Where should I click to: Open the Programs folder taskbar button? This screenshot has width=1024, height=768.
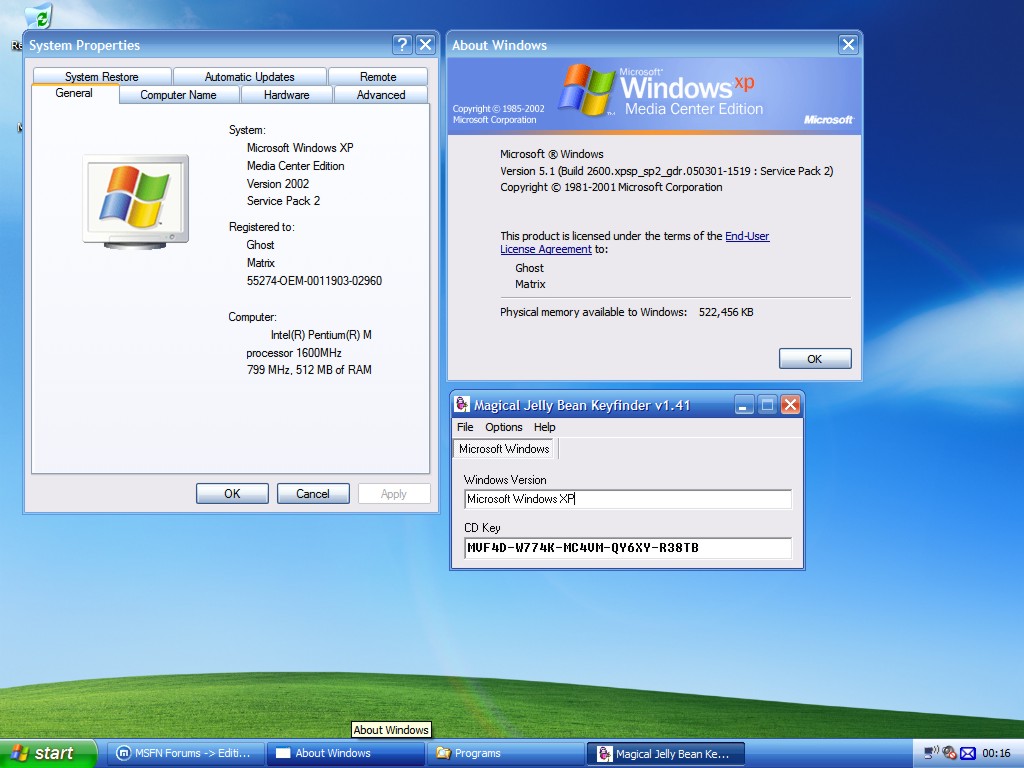click(506, 754)
